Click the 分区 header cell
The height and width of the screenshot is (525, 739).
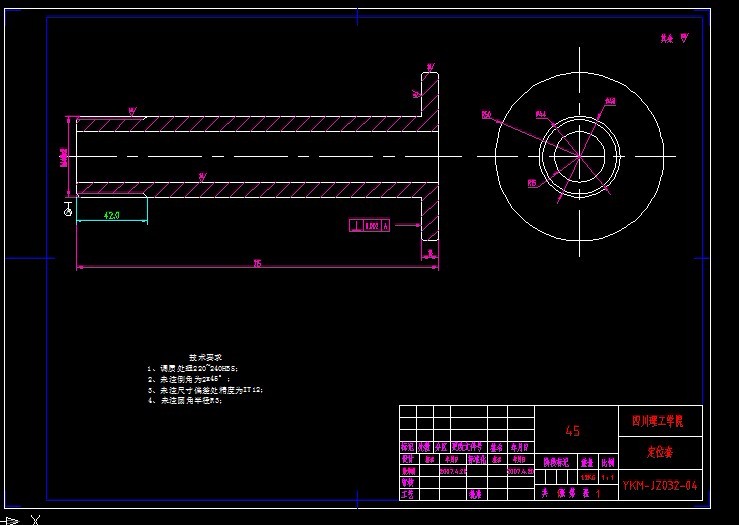pos(442,447)
